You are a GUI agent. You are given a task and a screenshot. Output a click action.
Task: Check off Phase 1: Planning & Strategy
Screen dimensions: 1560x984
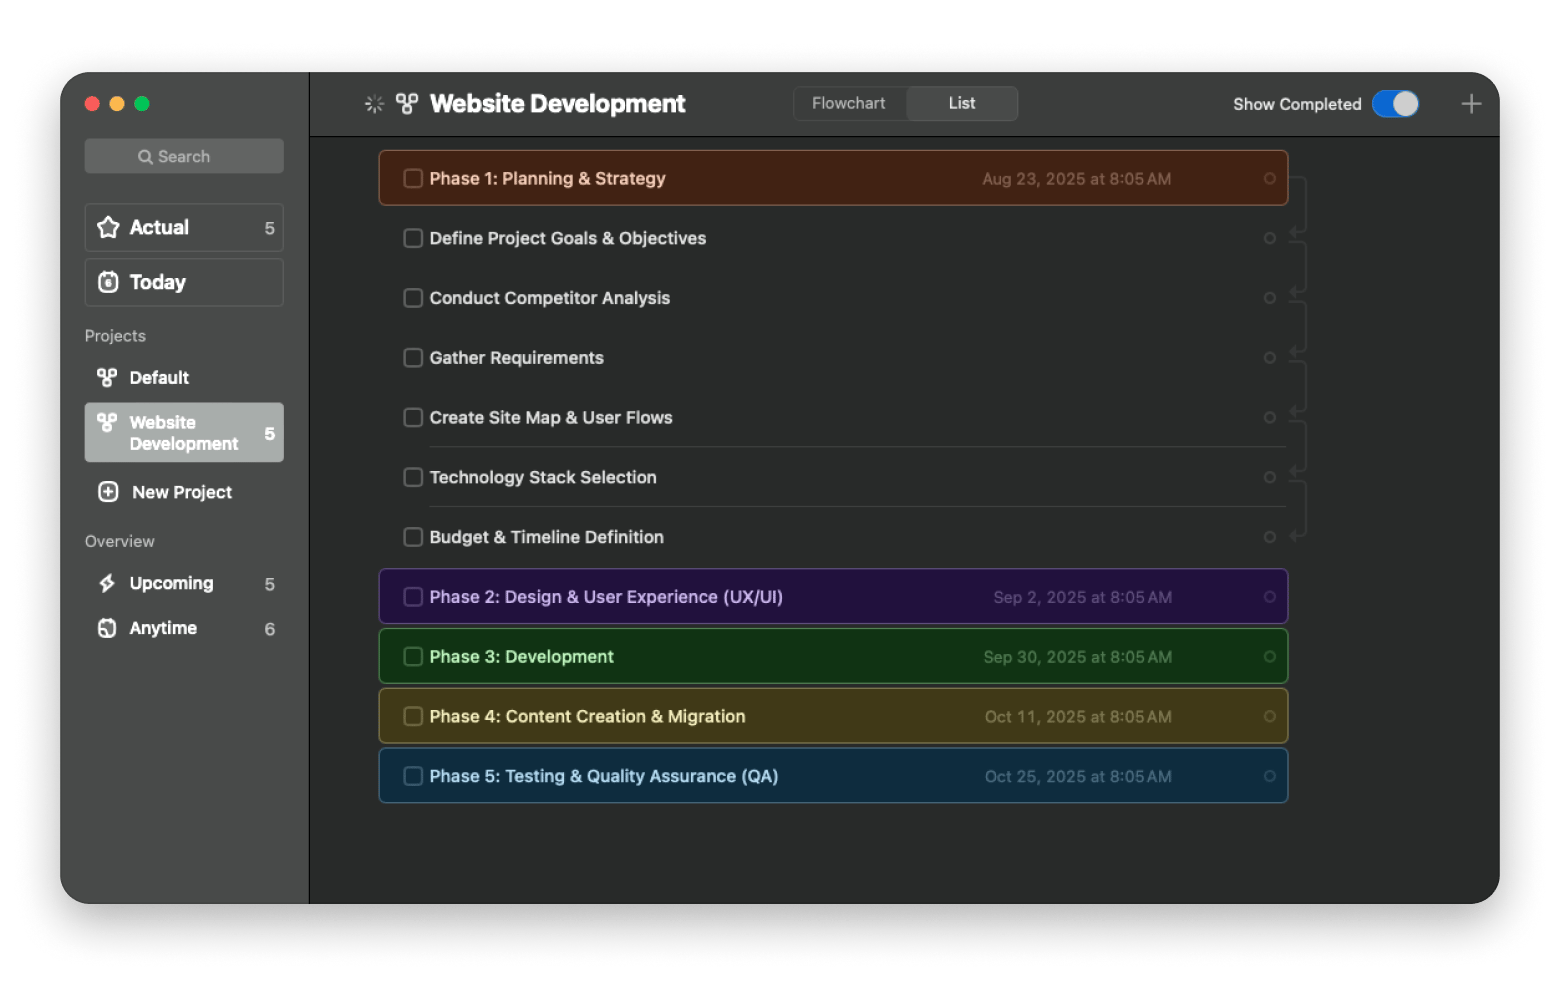[413, 178]
